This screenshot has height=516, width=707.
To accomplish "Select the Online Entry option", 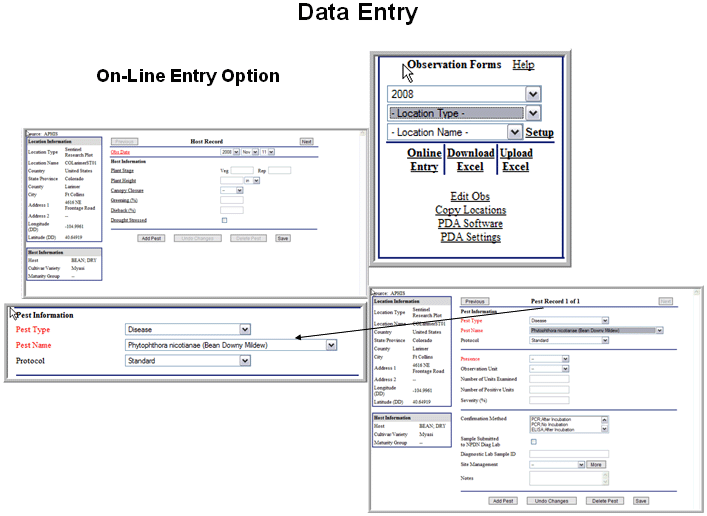I will [x=424, y=160].
